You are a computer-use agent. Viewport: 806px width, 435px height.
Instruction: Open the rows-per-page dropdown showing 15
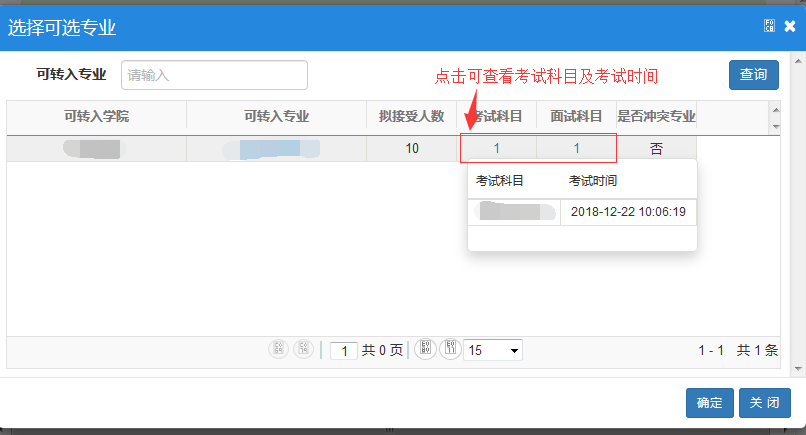click(492, 350)
